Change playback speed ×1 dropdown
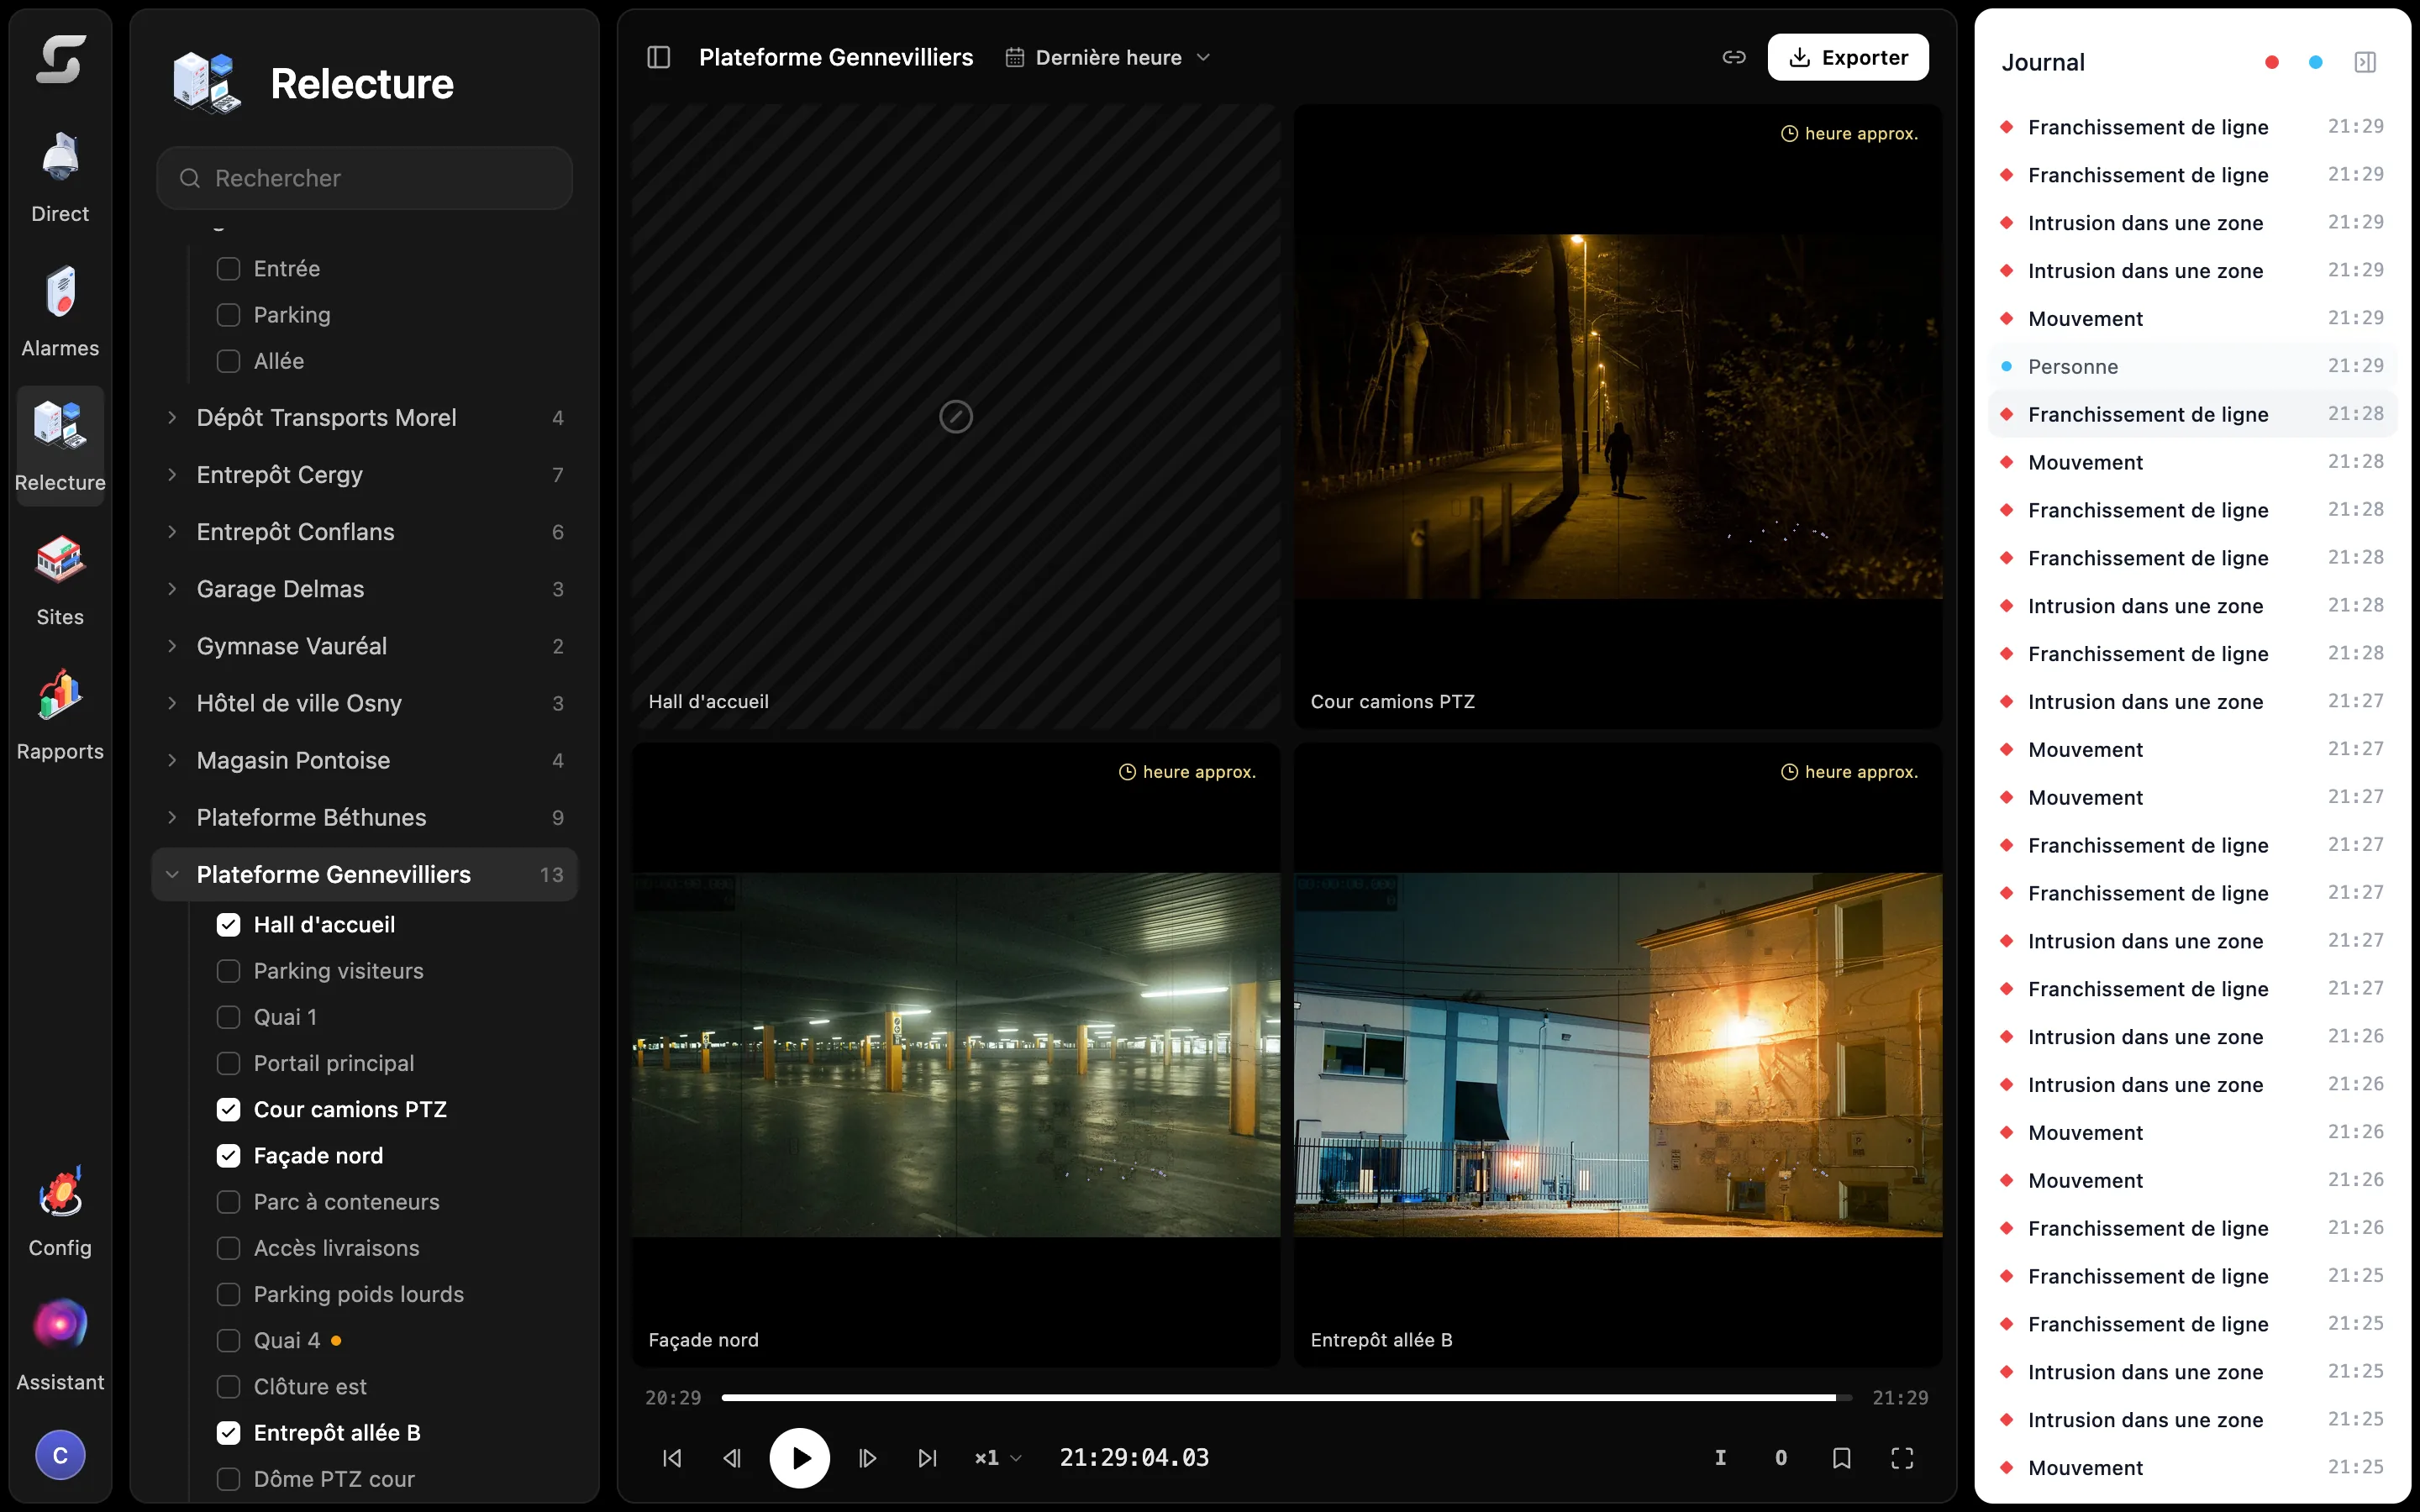The height and width of the screenshot is (1512, 2420). [997, 1458]
